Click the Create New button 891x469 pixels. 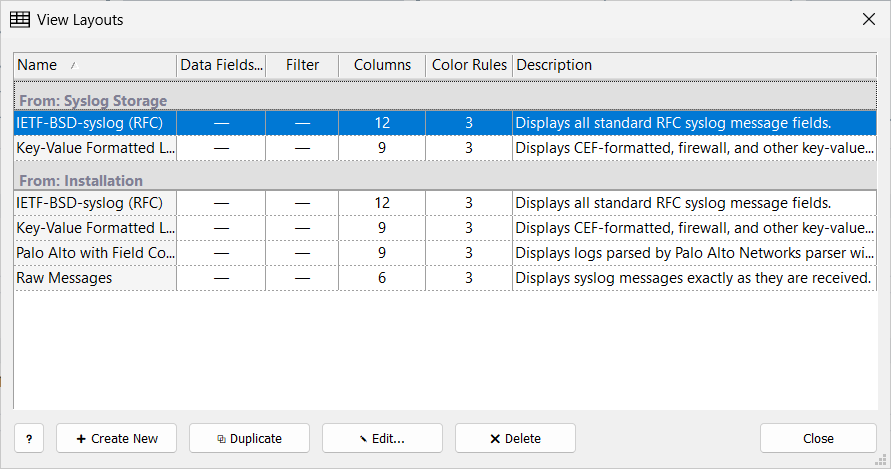point(116,438)
